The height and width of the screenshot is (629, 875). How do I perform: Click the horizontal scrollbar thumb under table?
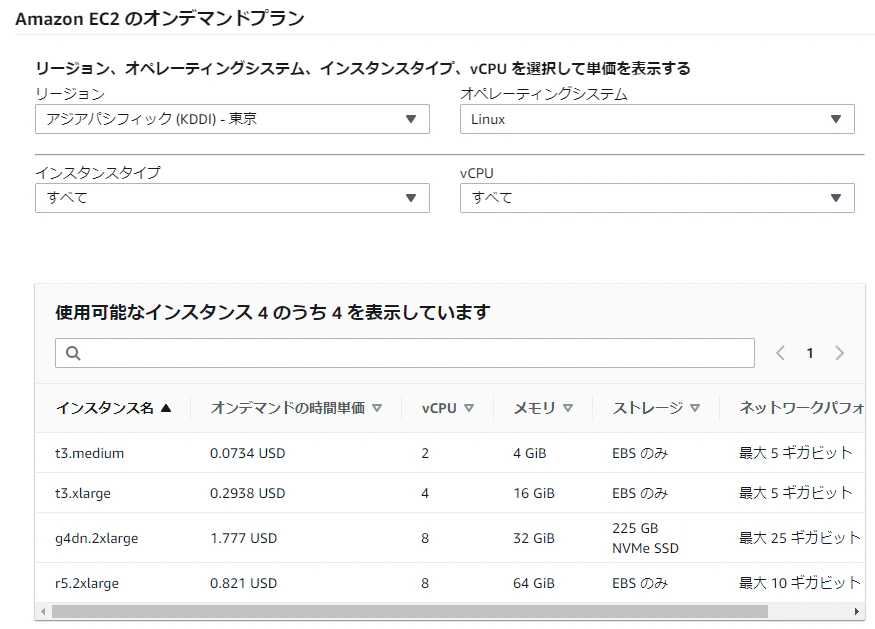410,612
